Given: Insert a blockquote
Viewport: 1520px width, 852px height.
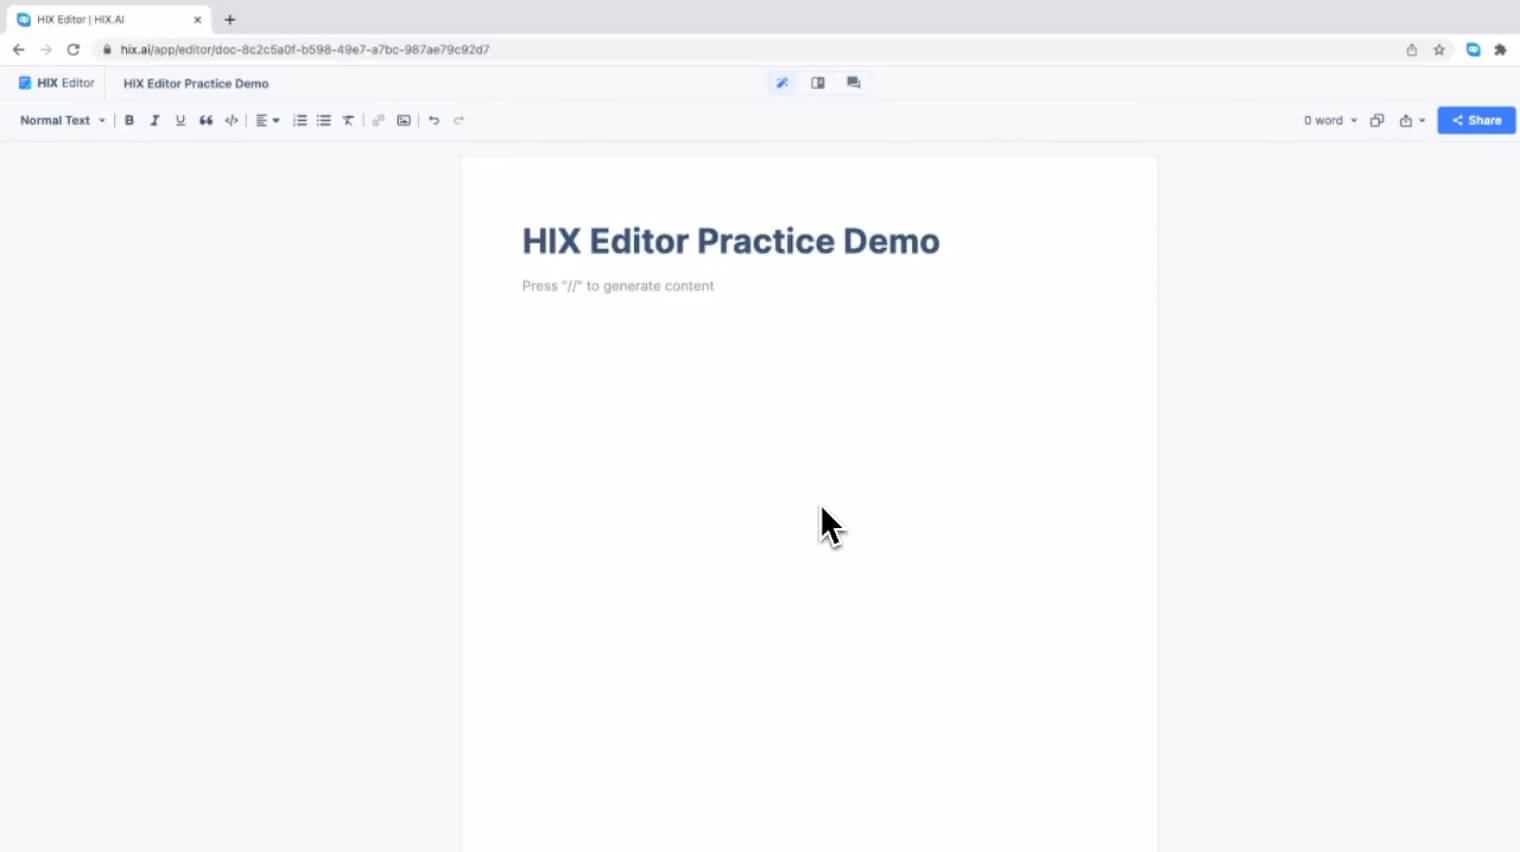Looking at the screenshot, I should coord(206,120).
